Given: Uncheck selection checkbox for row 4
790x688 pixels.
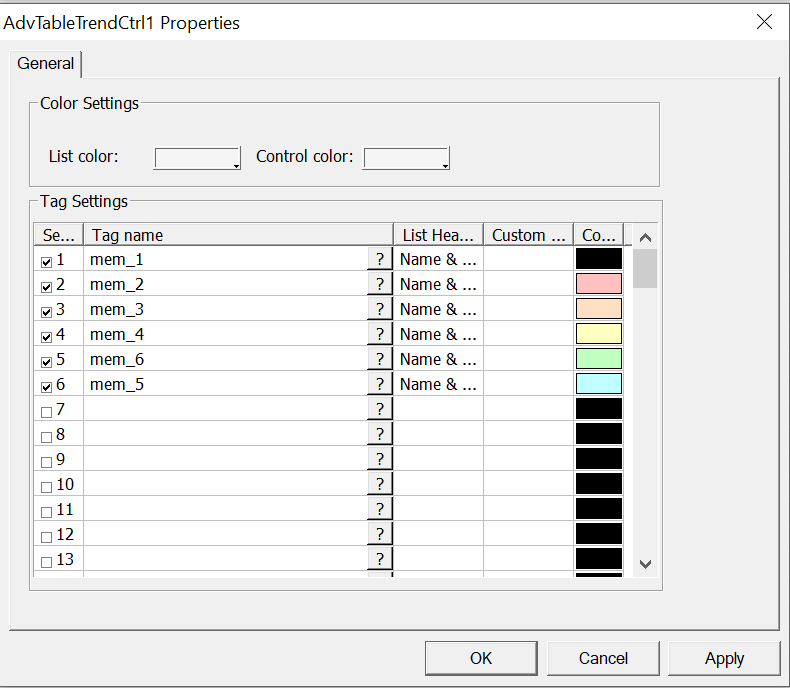Looking at the screenshot, I should coord(46,337).
